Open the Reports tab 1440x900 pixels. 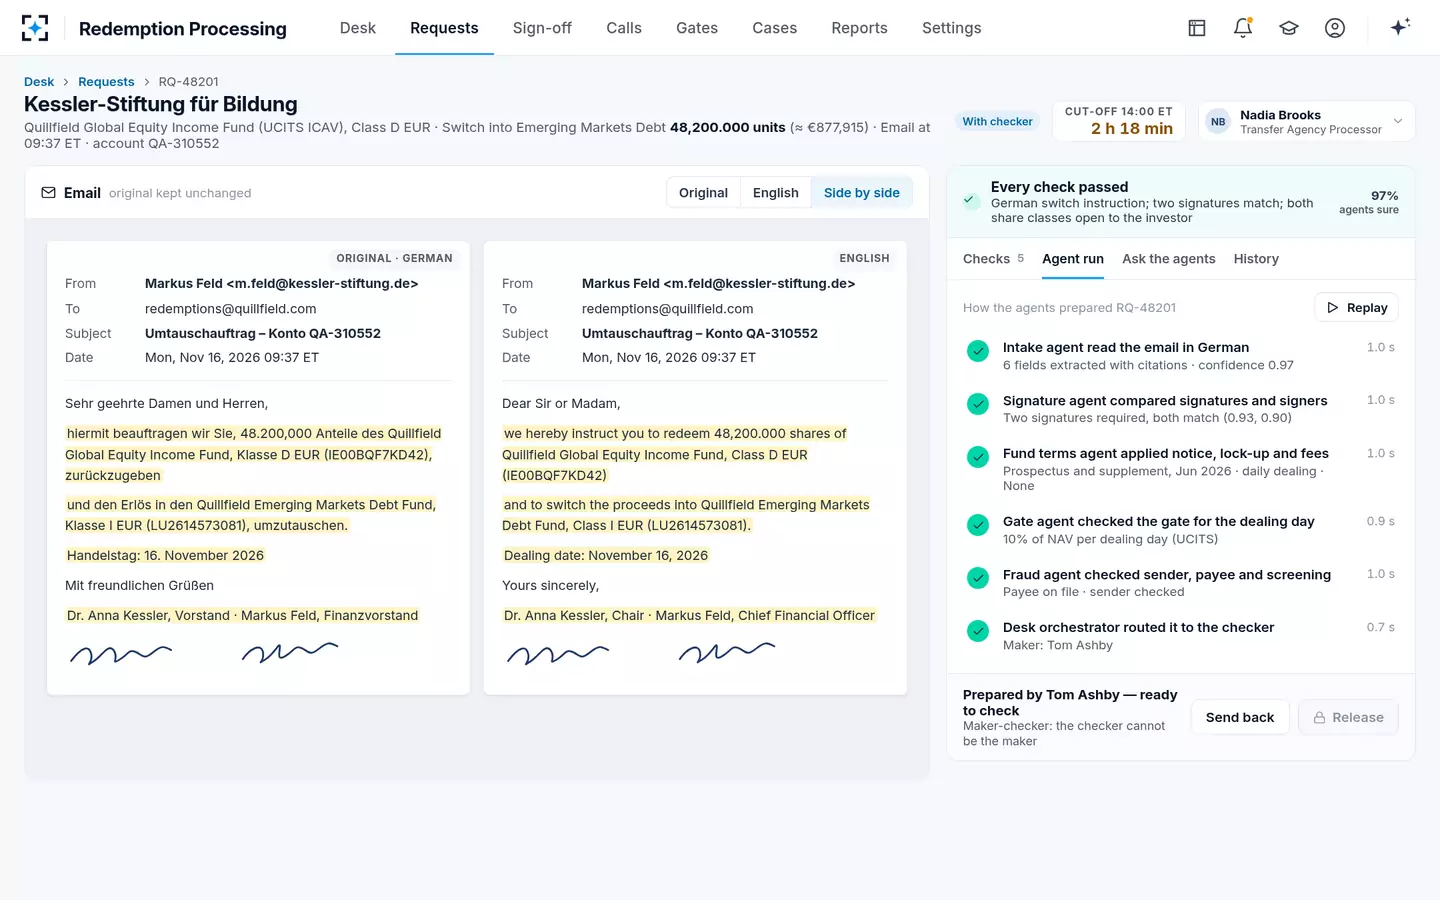(x=860, y=28)
